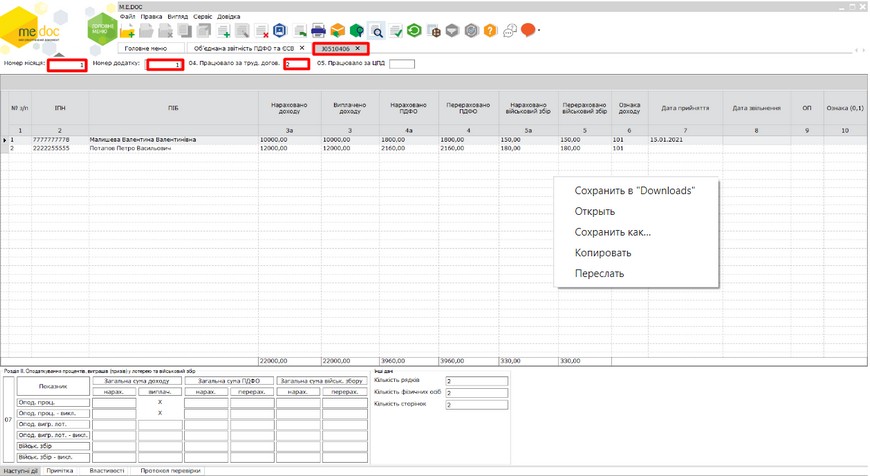Click the delete row red X icon
The height and width of the screenshot is (476, 870).
point(261,31)
